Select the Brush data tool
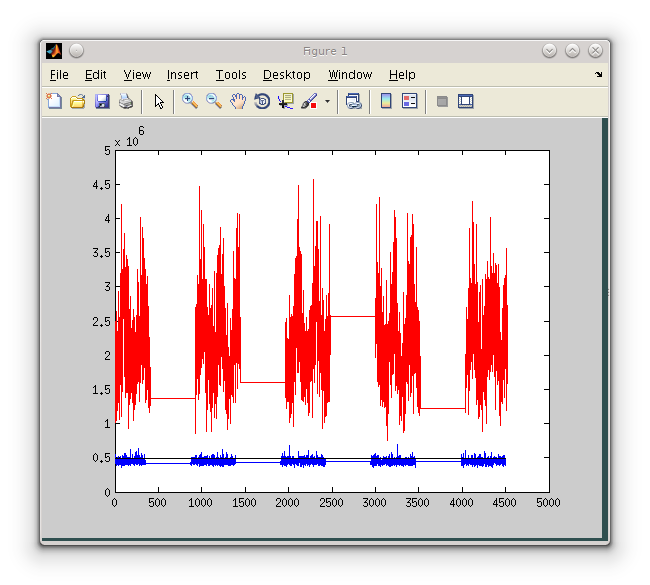The image size is (650, 585). point(308,101)
